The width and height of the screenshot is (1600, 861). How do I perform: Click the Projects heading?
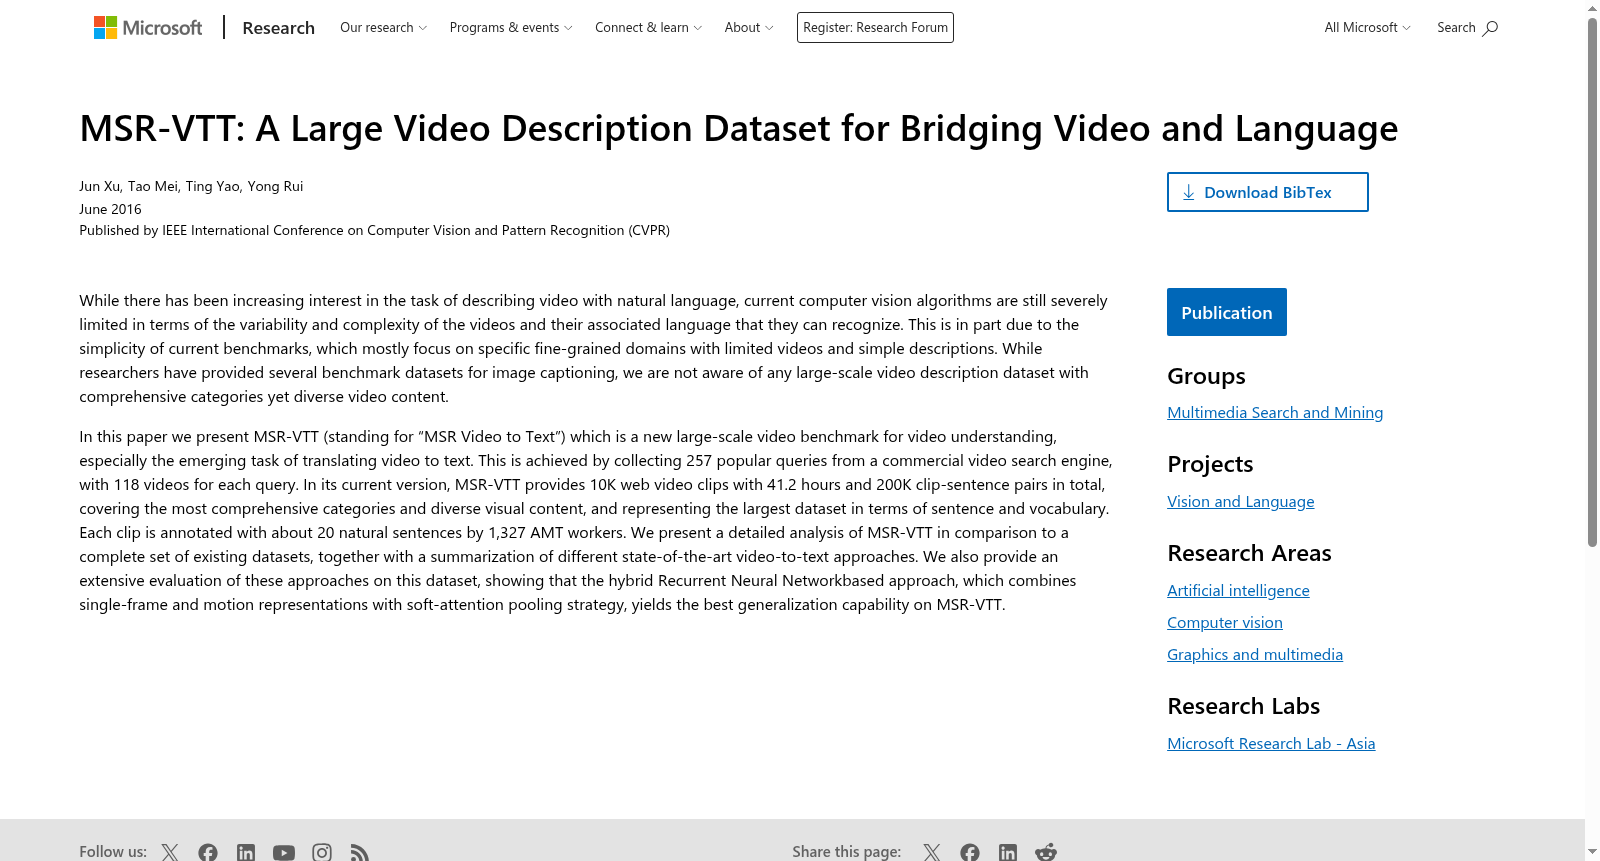pos(1210,464)
